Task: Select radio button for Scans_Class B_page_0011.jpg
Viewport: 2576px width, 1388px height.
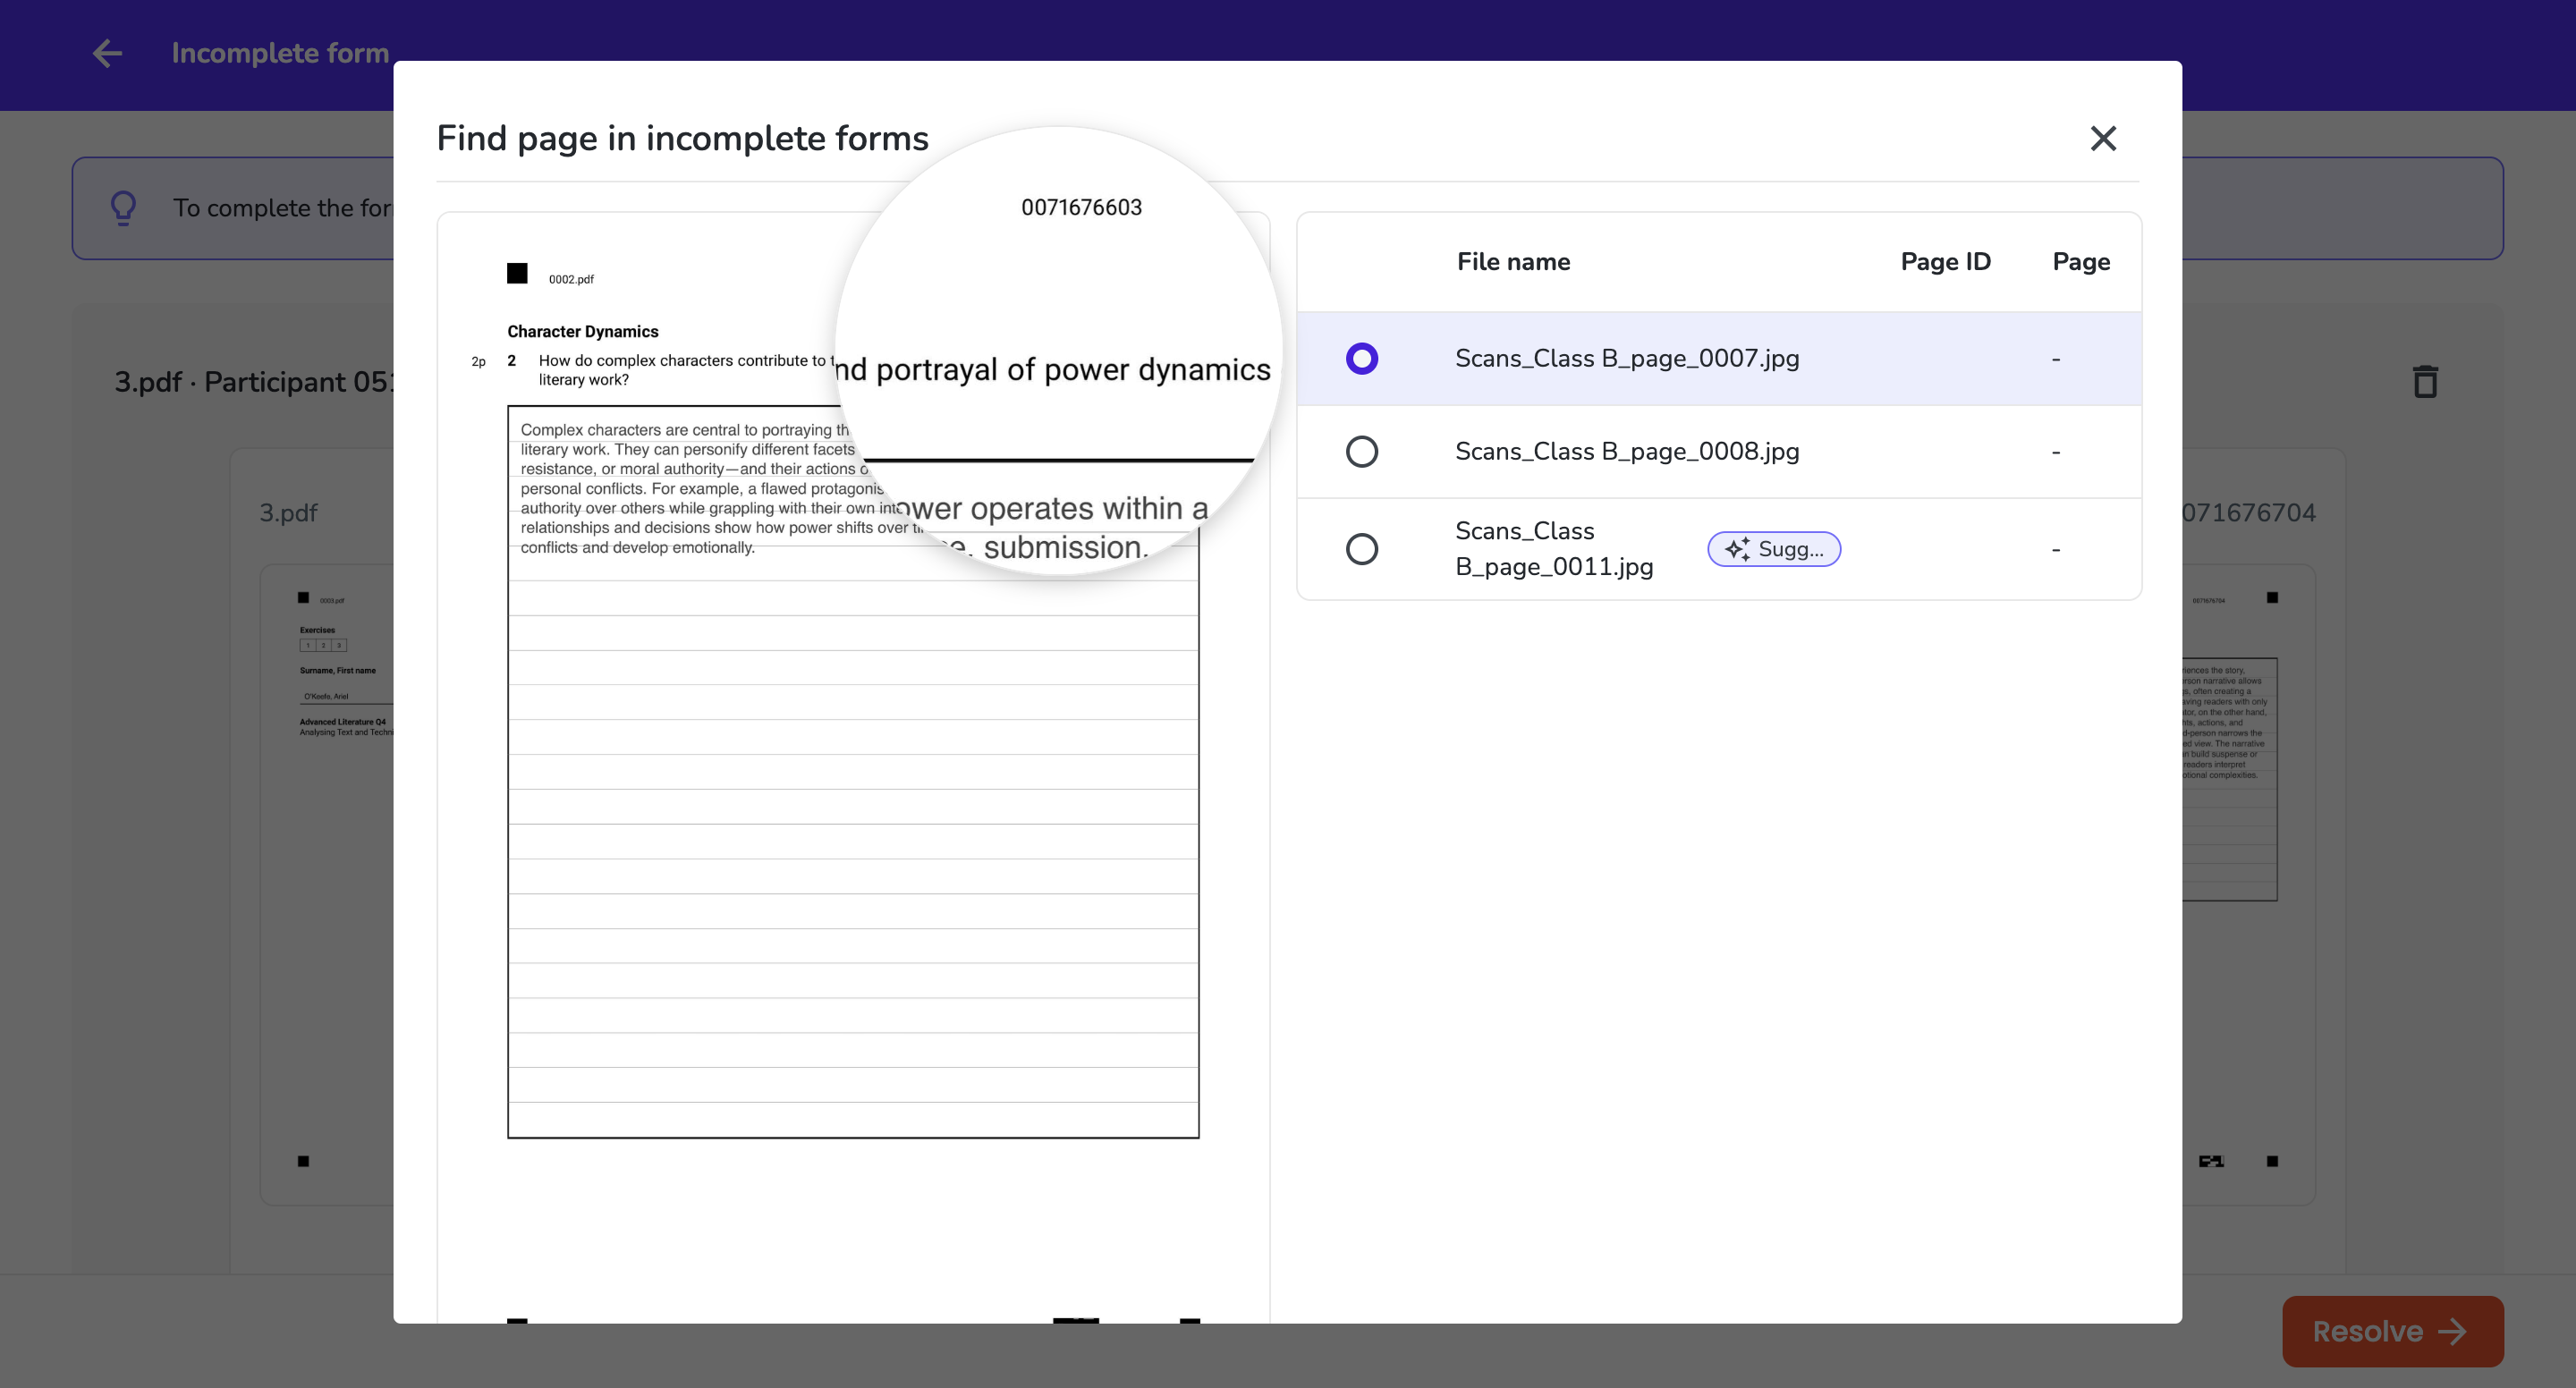Action: click(1361, 549)
